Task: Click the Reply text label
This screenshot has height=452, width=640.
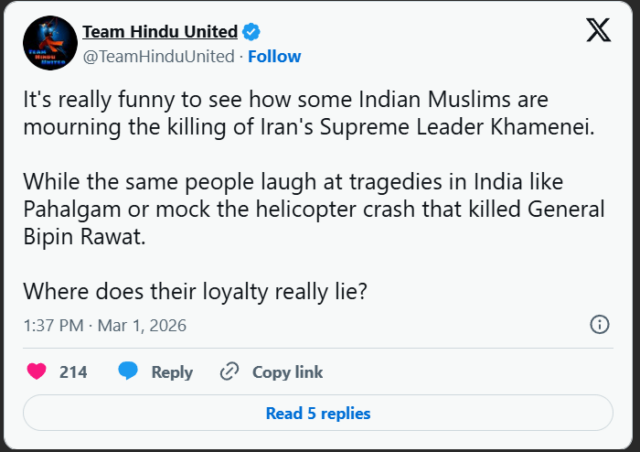Action: (x=172, y=372)
